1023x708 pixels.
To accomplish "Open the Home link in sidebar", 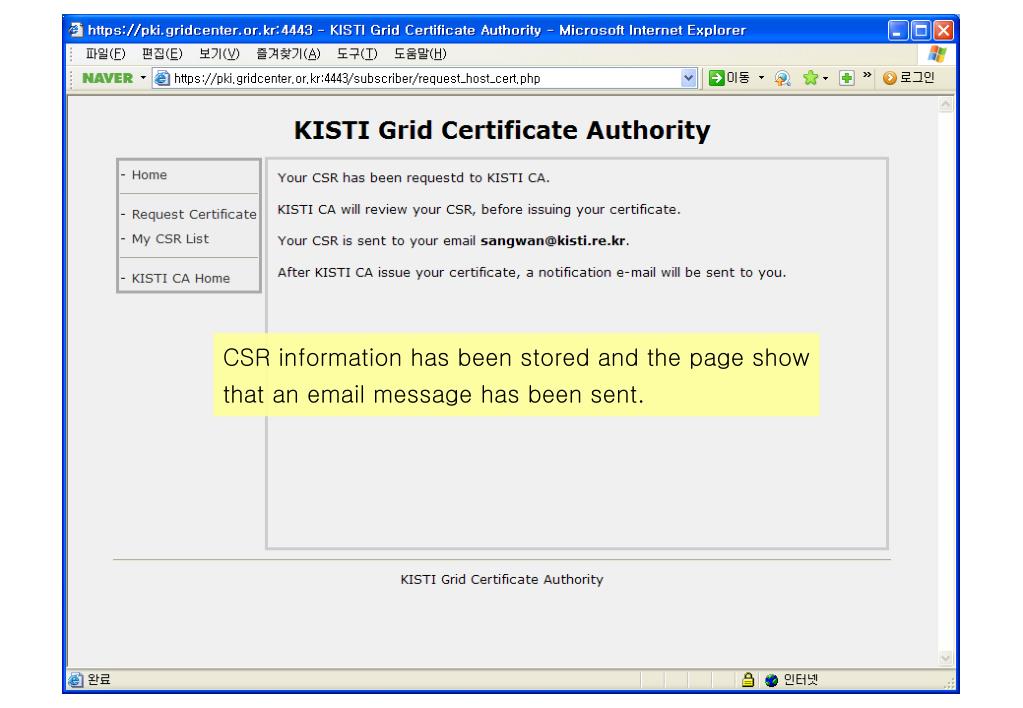I will (149, 175).
